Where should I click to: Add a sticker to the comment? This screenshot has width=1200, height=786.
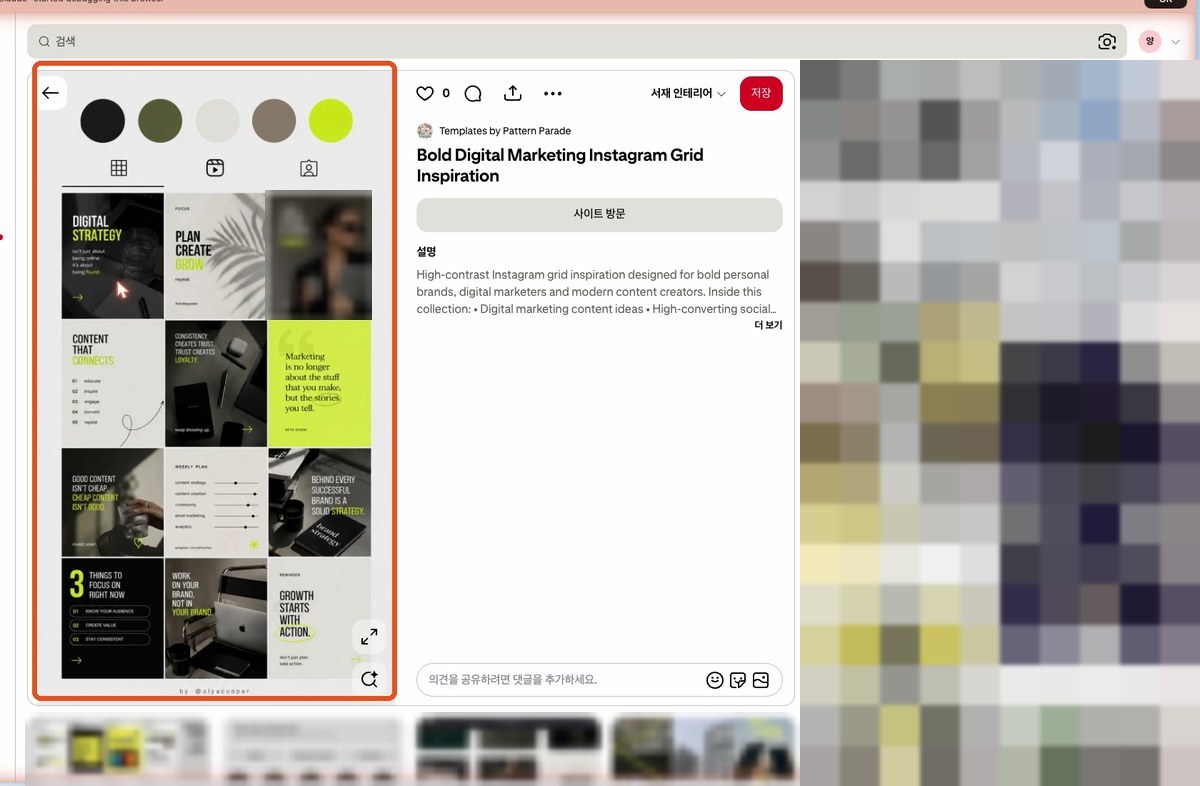738,680
